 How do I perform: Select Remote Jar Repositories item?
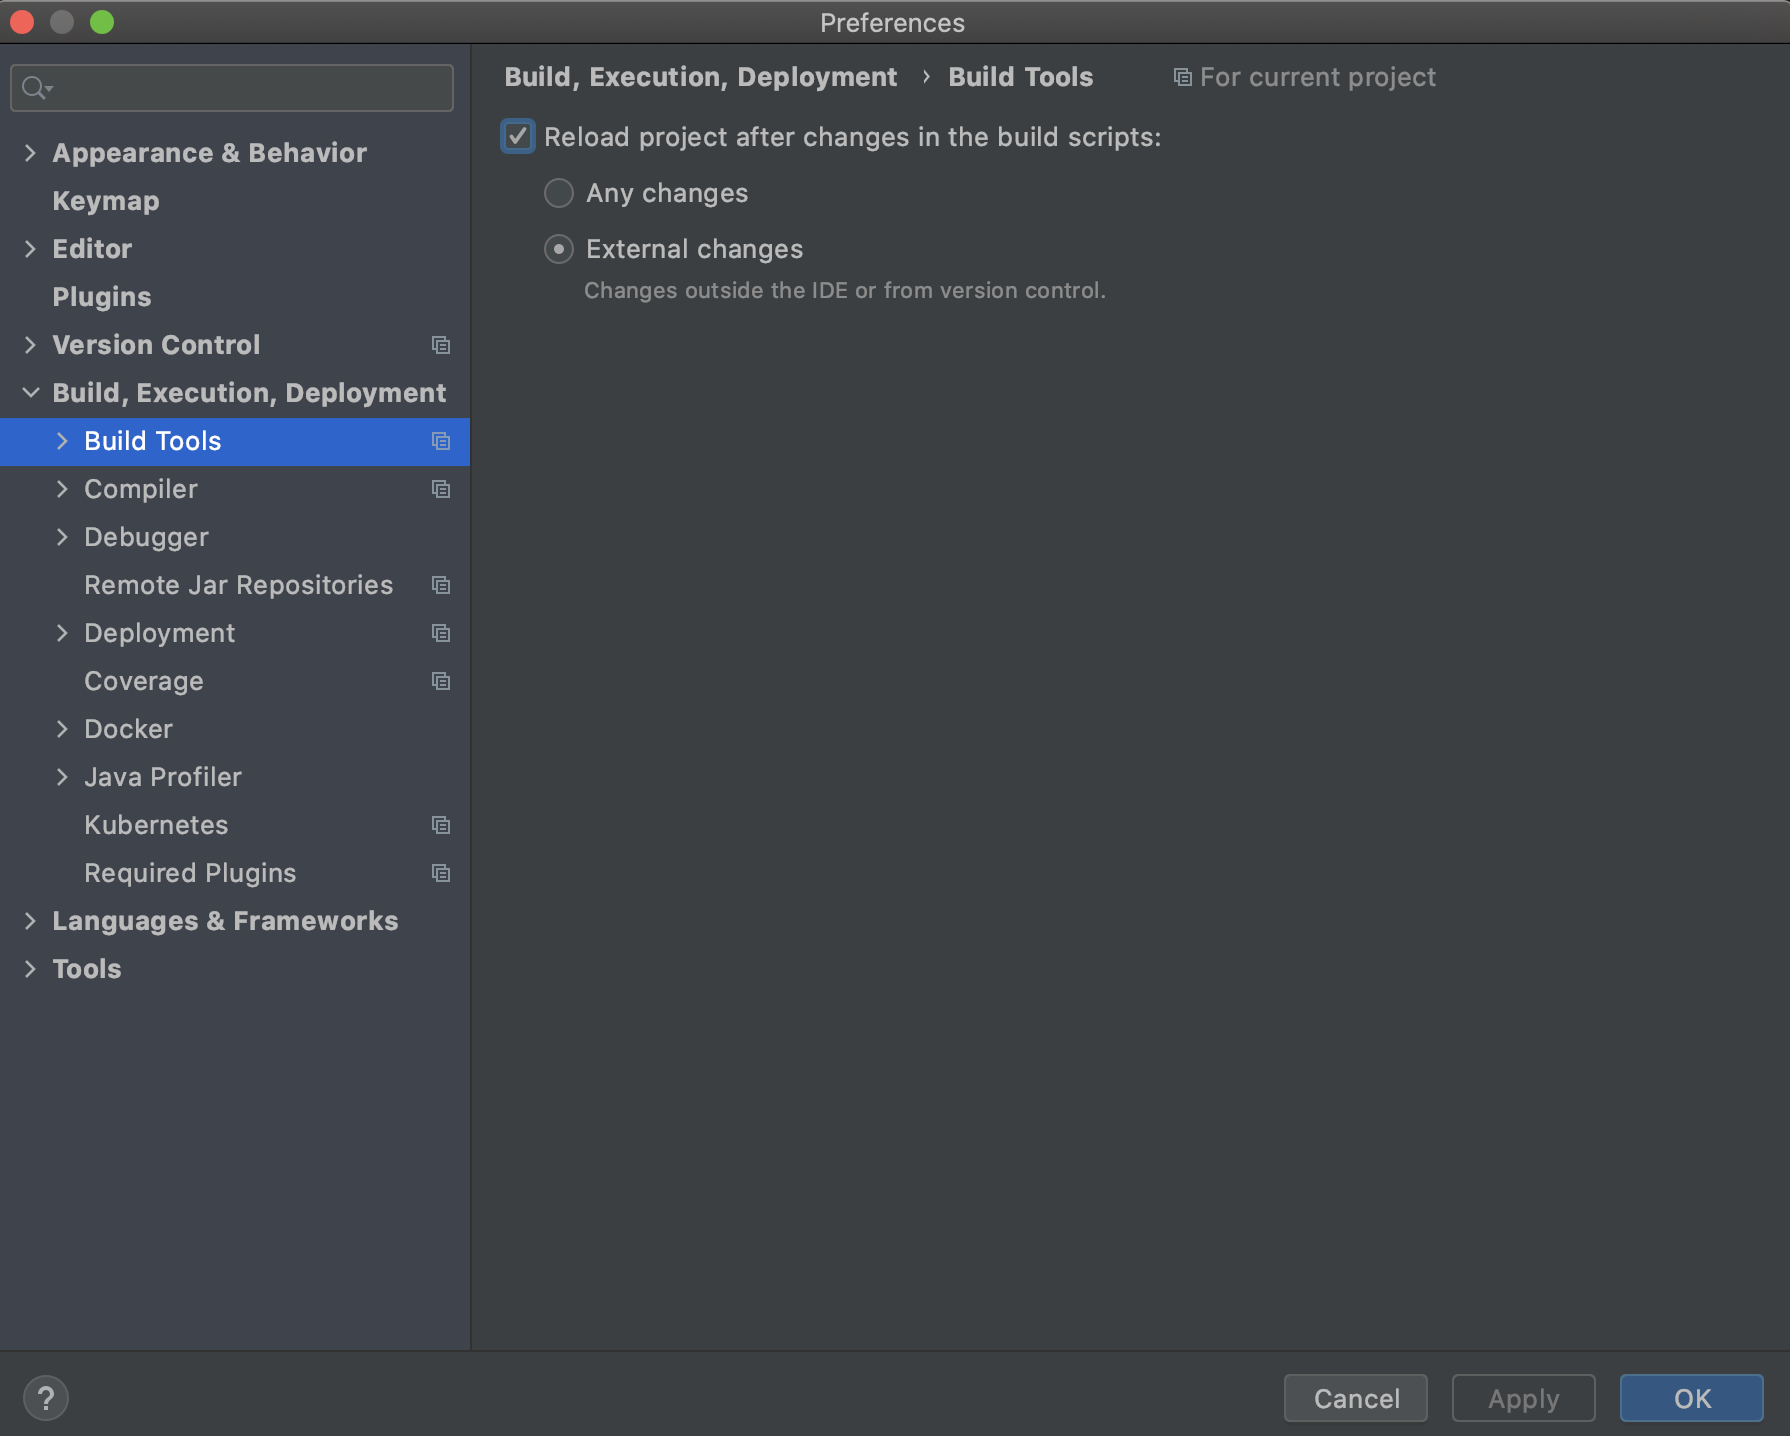pyautogui.click(x=238, y=585)
